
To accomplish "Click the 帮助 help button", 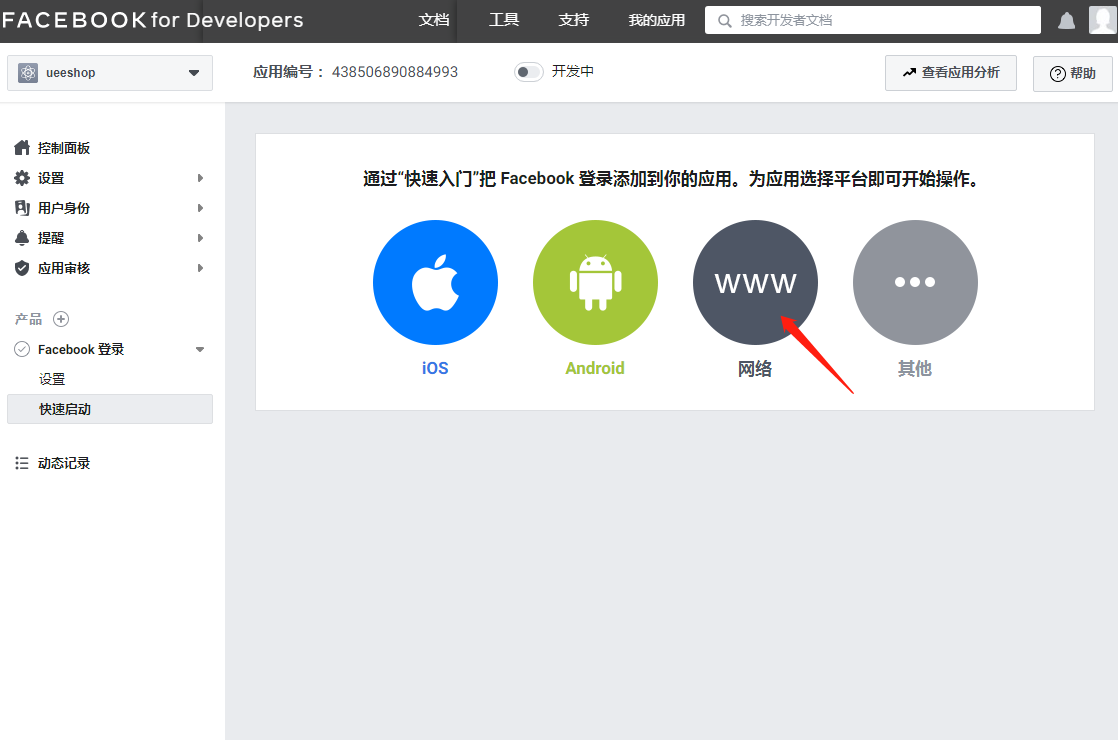I will [1072, 73].
